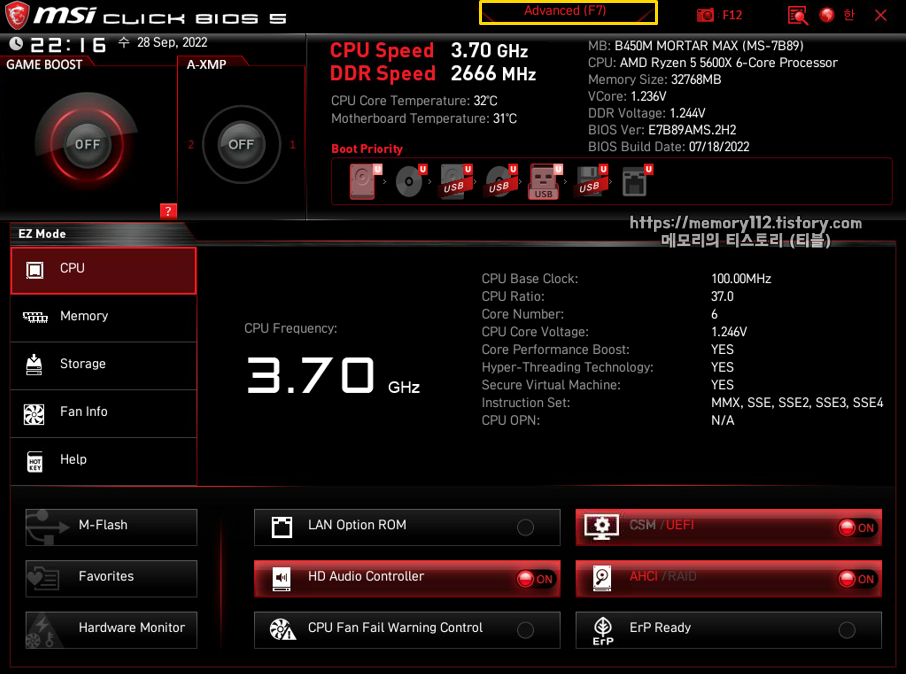Click CPU Ratio value 37.0
The width and height of the screenshot is (906, 674).
point(722,297)
